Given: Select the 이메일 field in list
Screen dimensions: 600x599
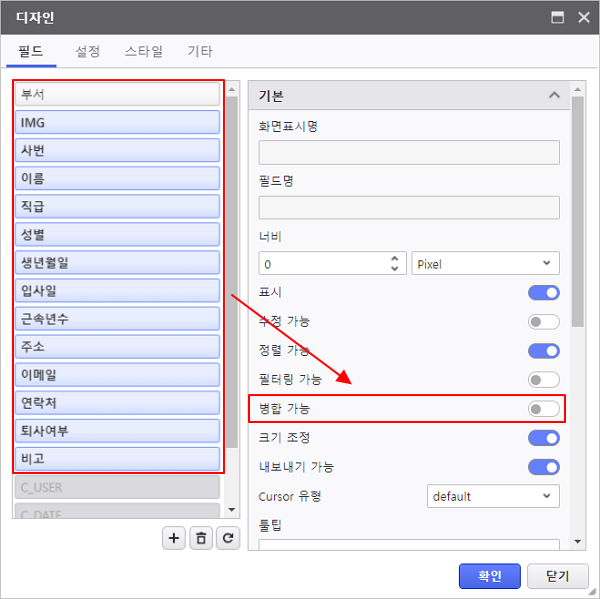Looking at the screenshot, I should pyautogui.click(x=118, y=375).
